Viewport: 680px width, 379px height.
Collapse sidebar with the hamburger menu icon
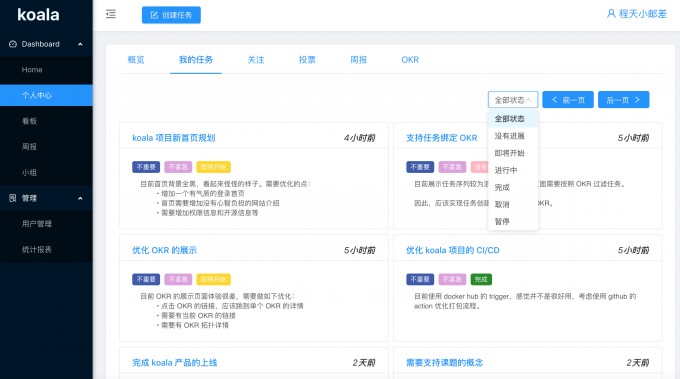111,14
